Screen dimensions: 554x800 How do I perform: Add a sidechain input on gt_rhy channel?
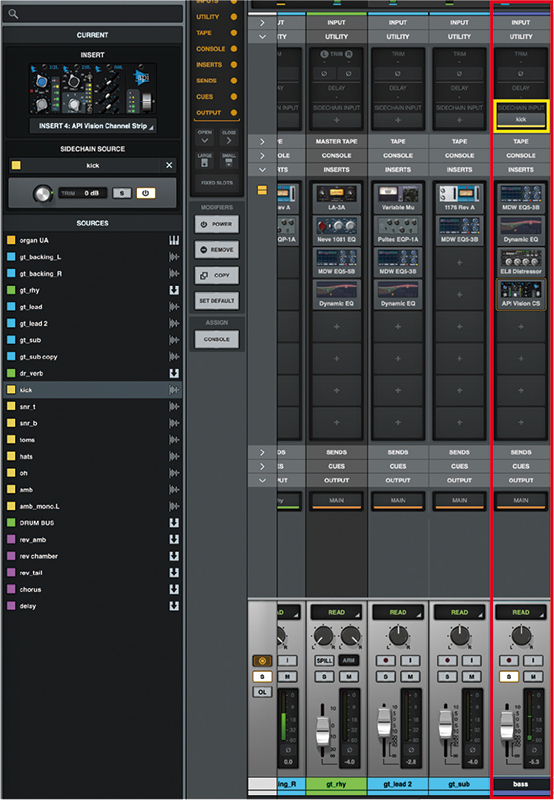(x=336, y=120)
